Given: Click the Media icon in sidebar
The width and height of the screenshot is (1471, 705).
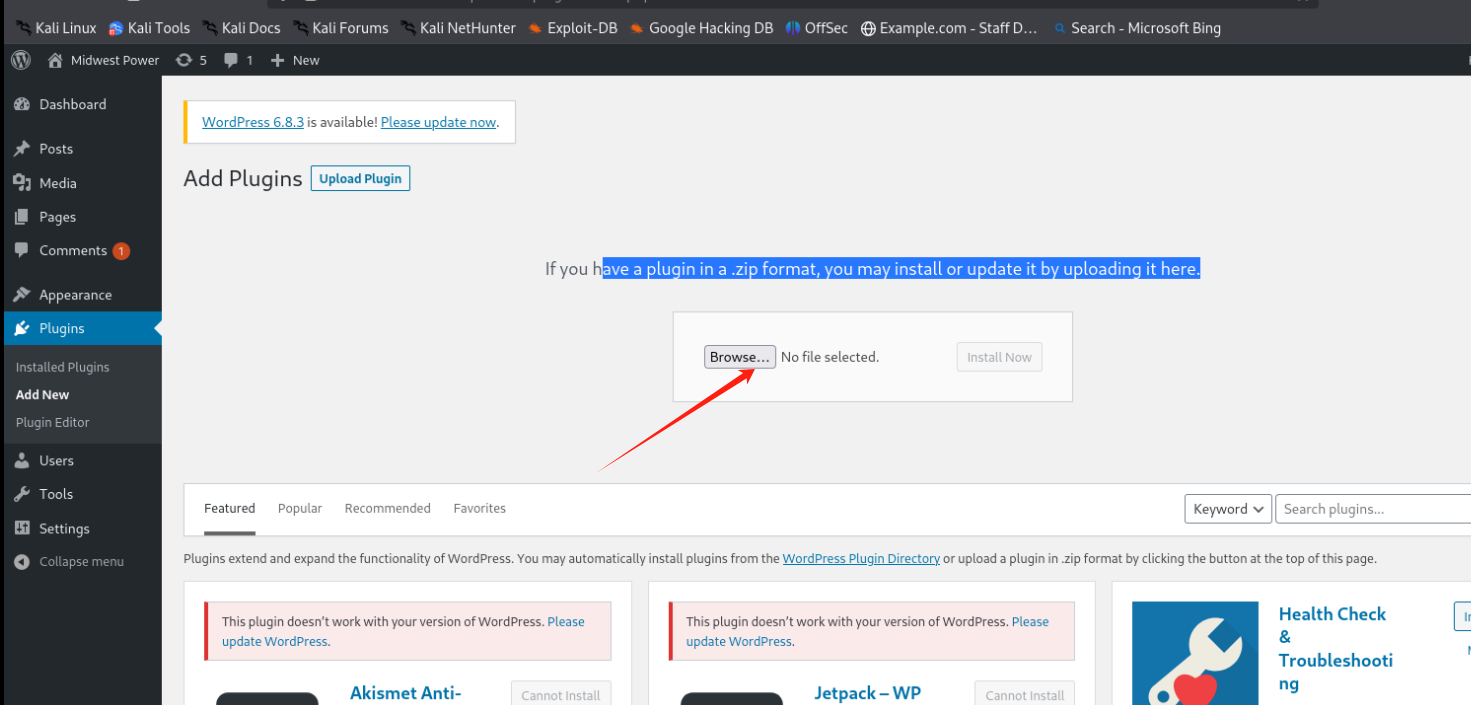Looking at the screenshot, I should 22,183.
